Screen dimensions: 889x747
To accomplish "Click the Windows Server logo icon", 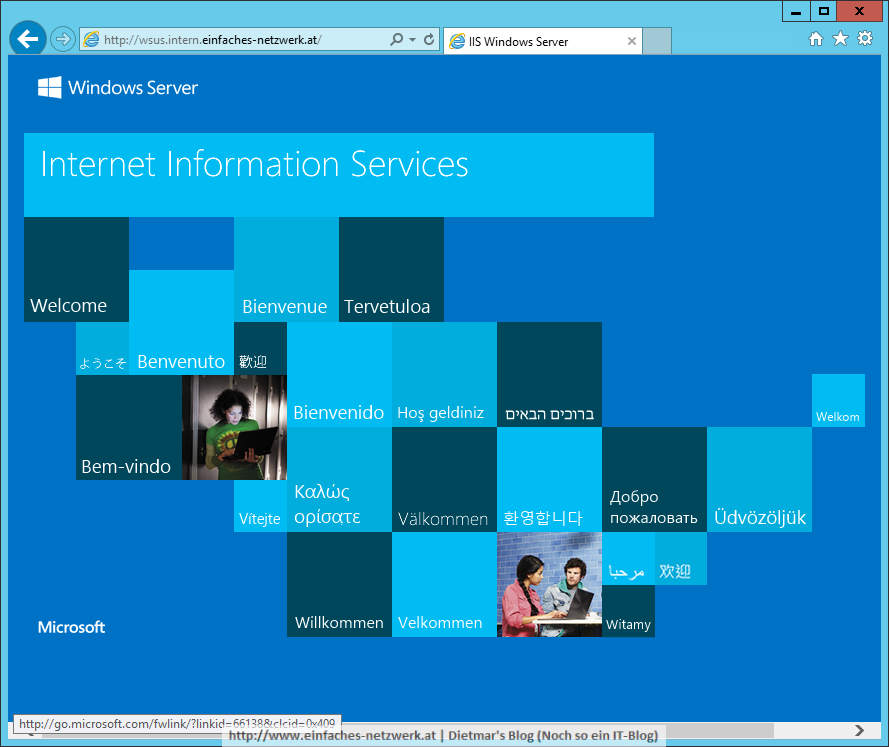I will pos(49,88).
